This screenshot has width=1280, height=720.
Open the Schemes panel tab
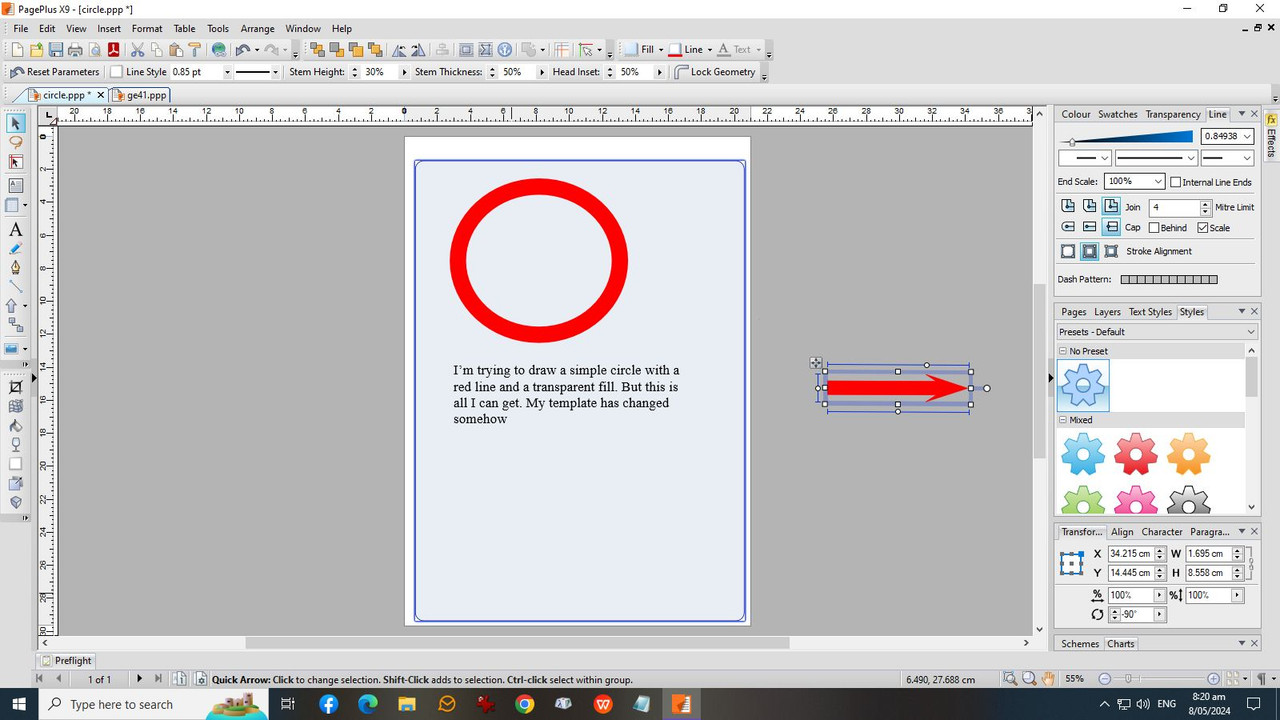1080,644
